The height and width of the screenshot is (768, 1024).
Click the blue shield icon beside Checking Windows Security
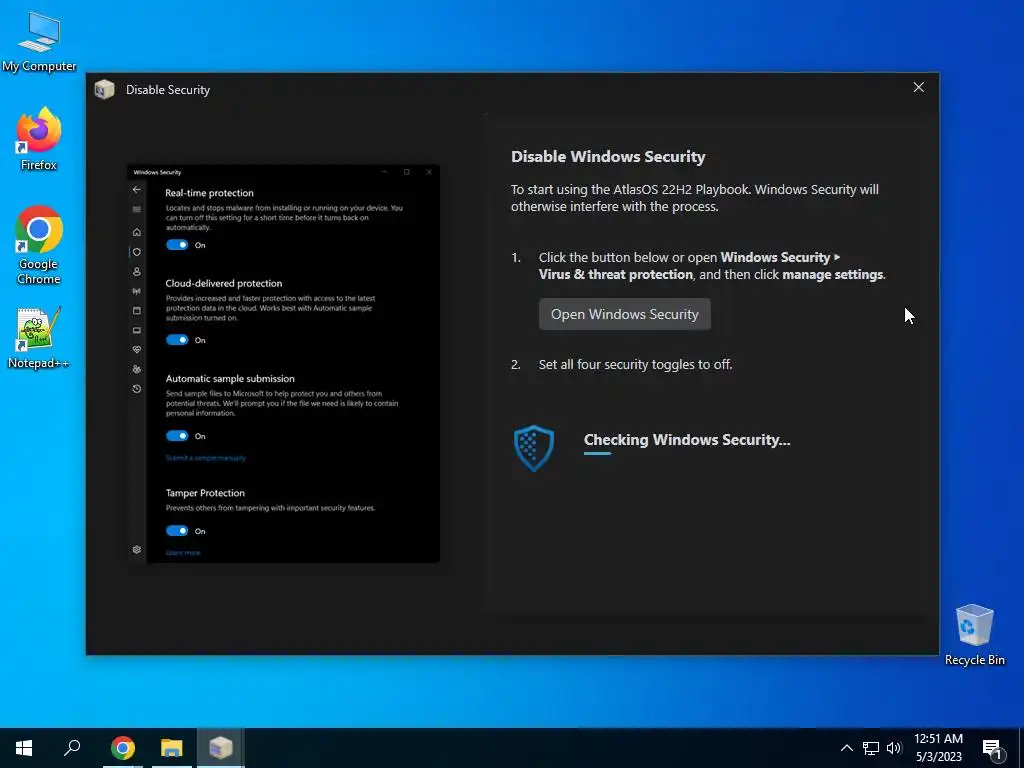pyautogui.click(x=534, y=448)
